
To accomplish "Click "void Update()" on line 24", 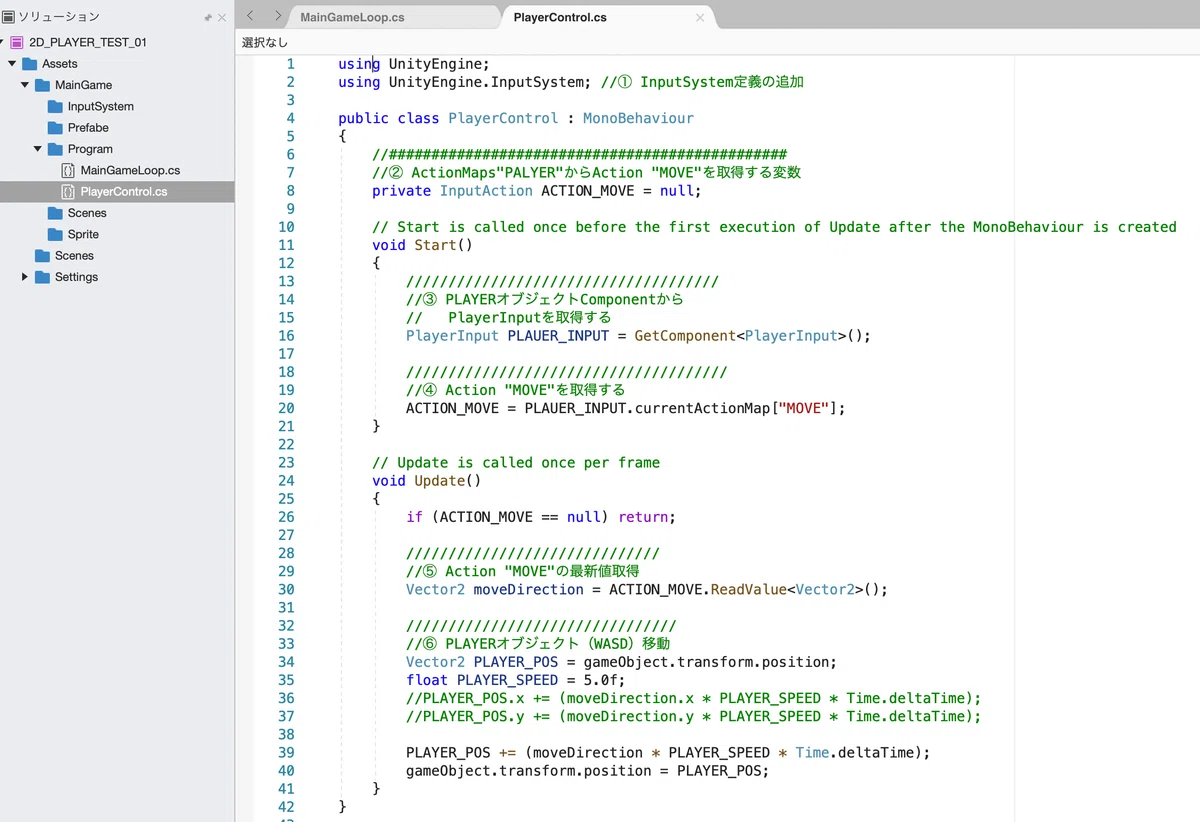I will 427,481.
